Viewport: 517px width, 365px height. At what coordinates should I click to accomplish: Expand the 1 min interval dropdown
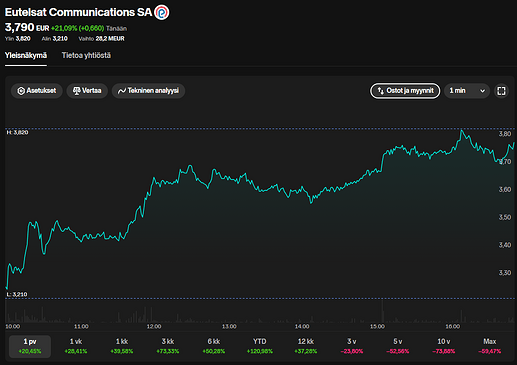pyautogui.click(x=467, y=91)
